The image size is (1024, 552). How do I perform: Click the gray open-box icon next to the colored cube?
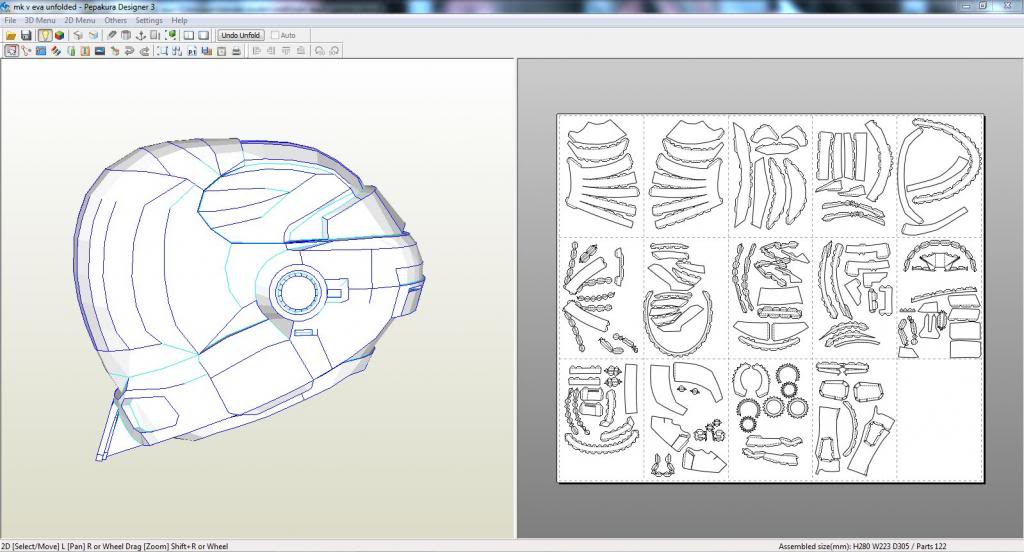(x=78, y=35)
